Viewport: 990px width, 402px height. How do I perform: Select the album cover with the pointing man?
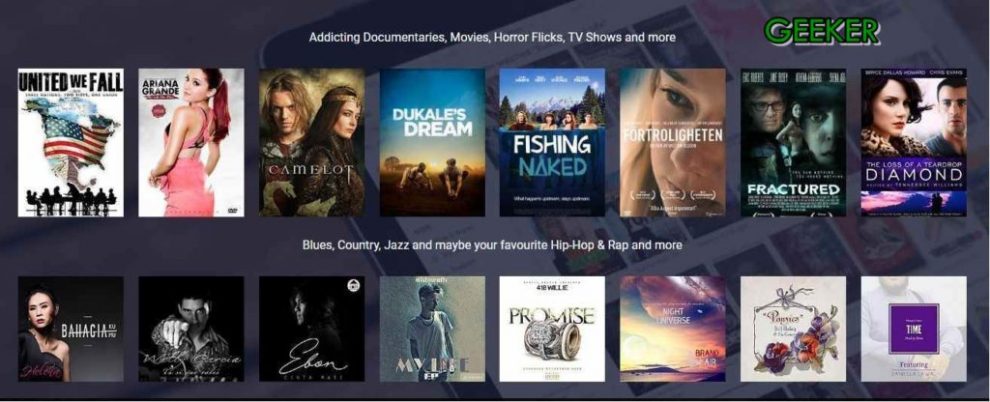(x=191, y=329)
